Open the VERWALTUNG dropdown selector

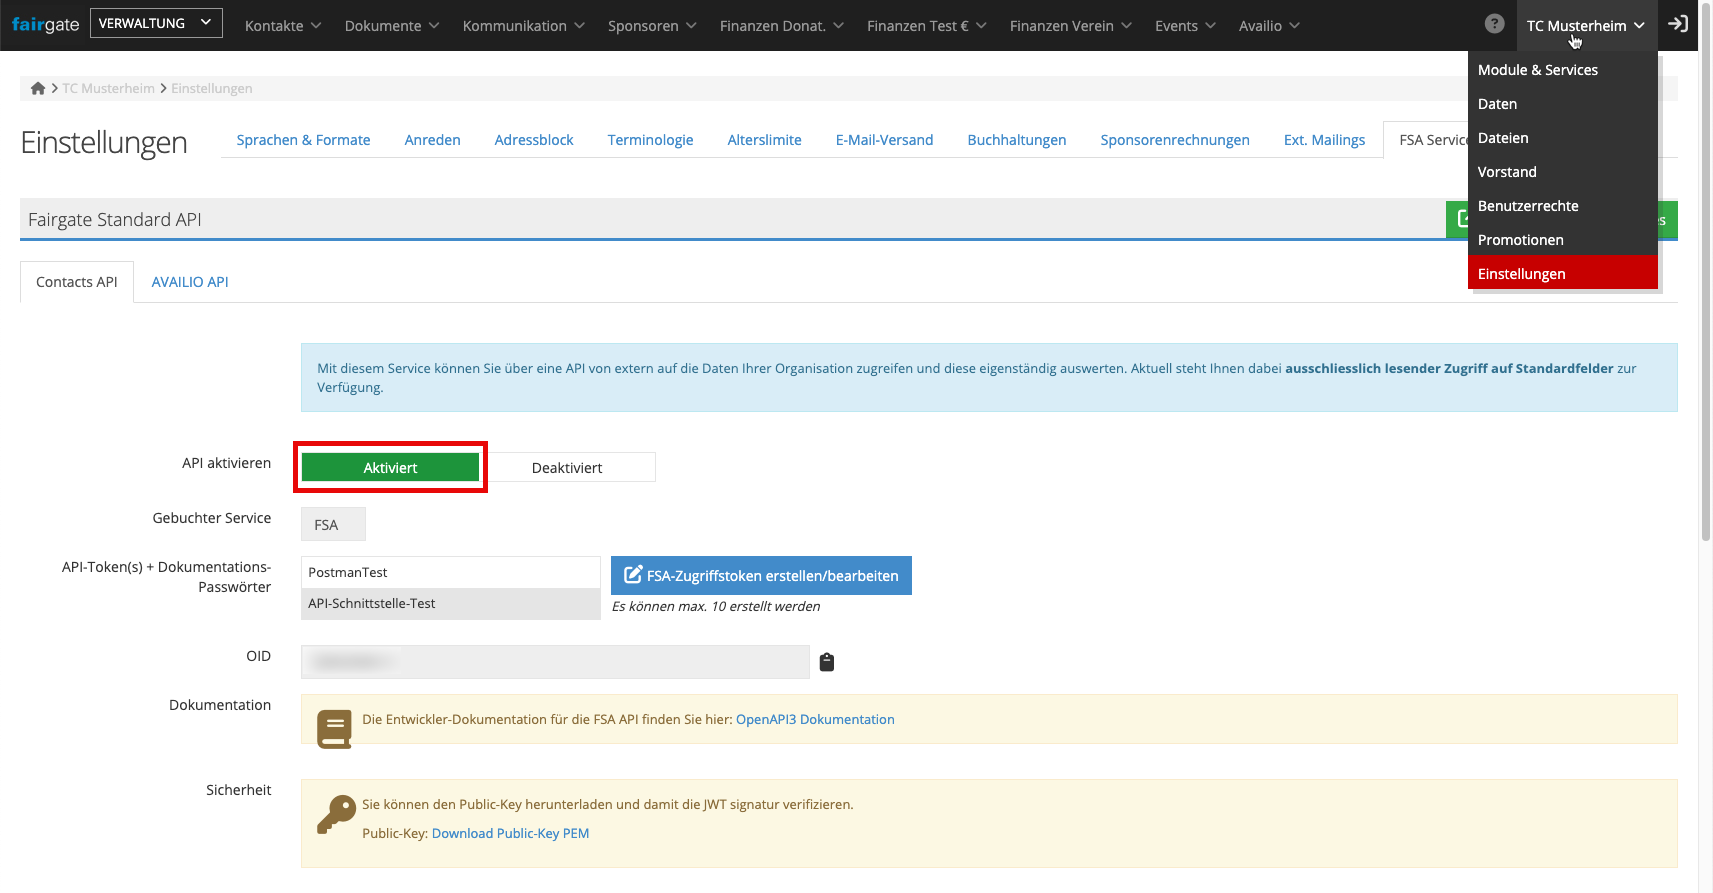(x=156, y=23)
